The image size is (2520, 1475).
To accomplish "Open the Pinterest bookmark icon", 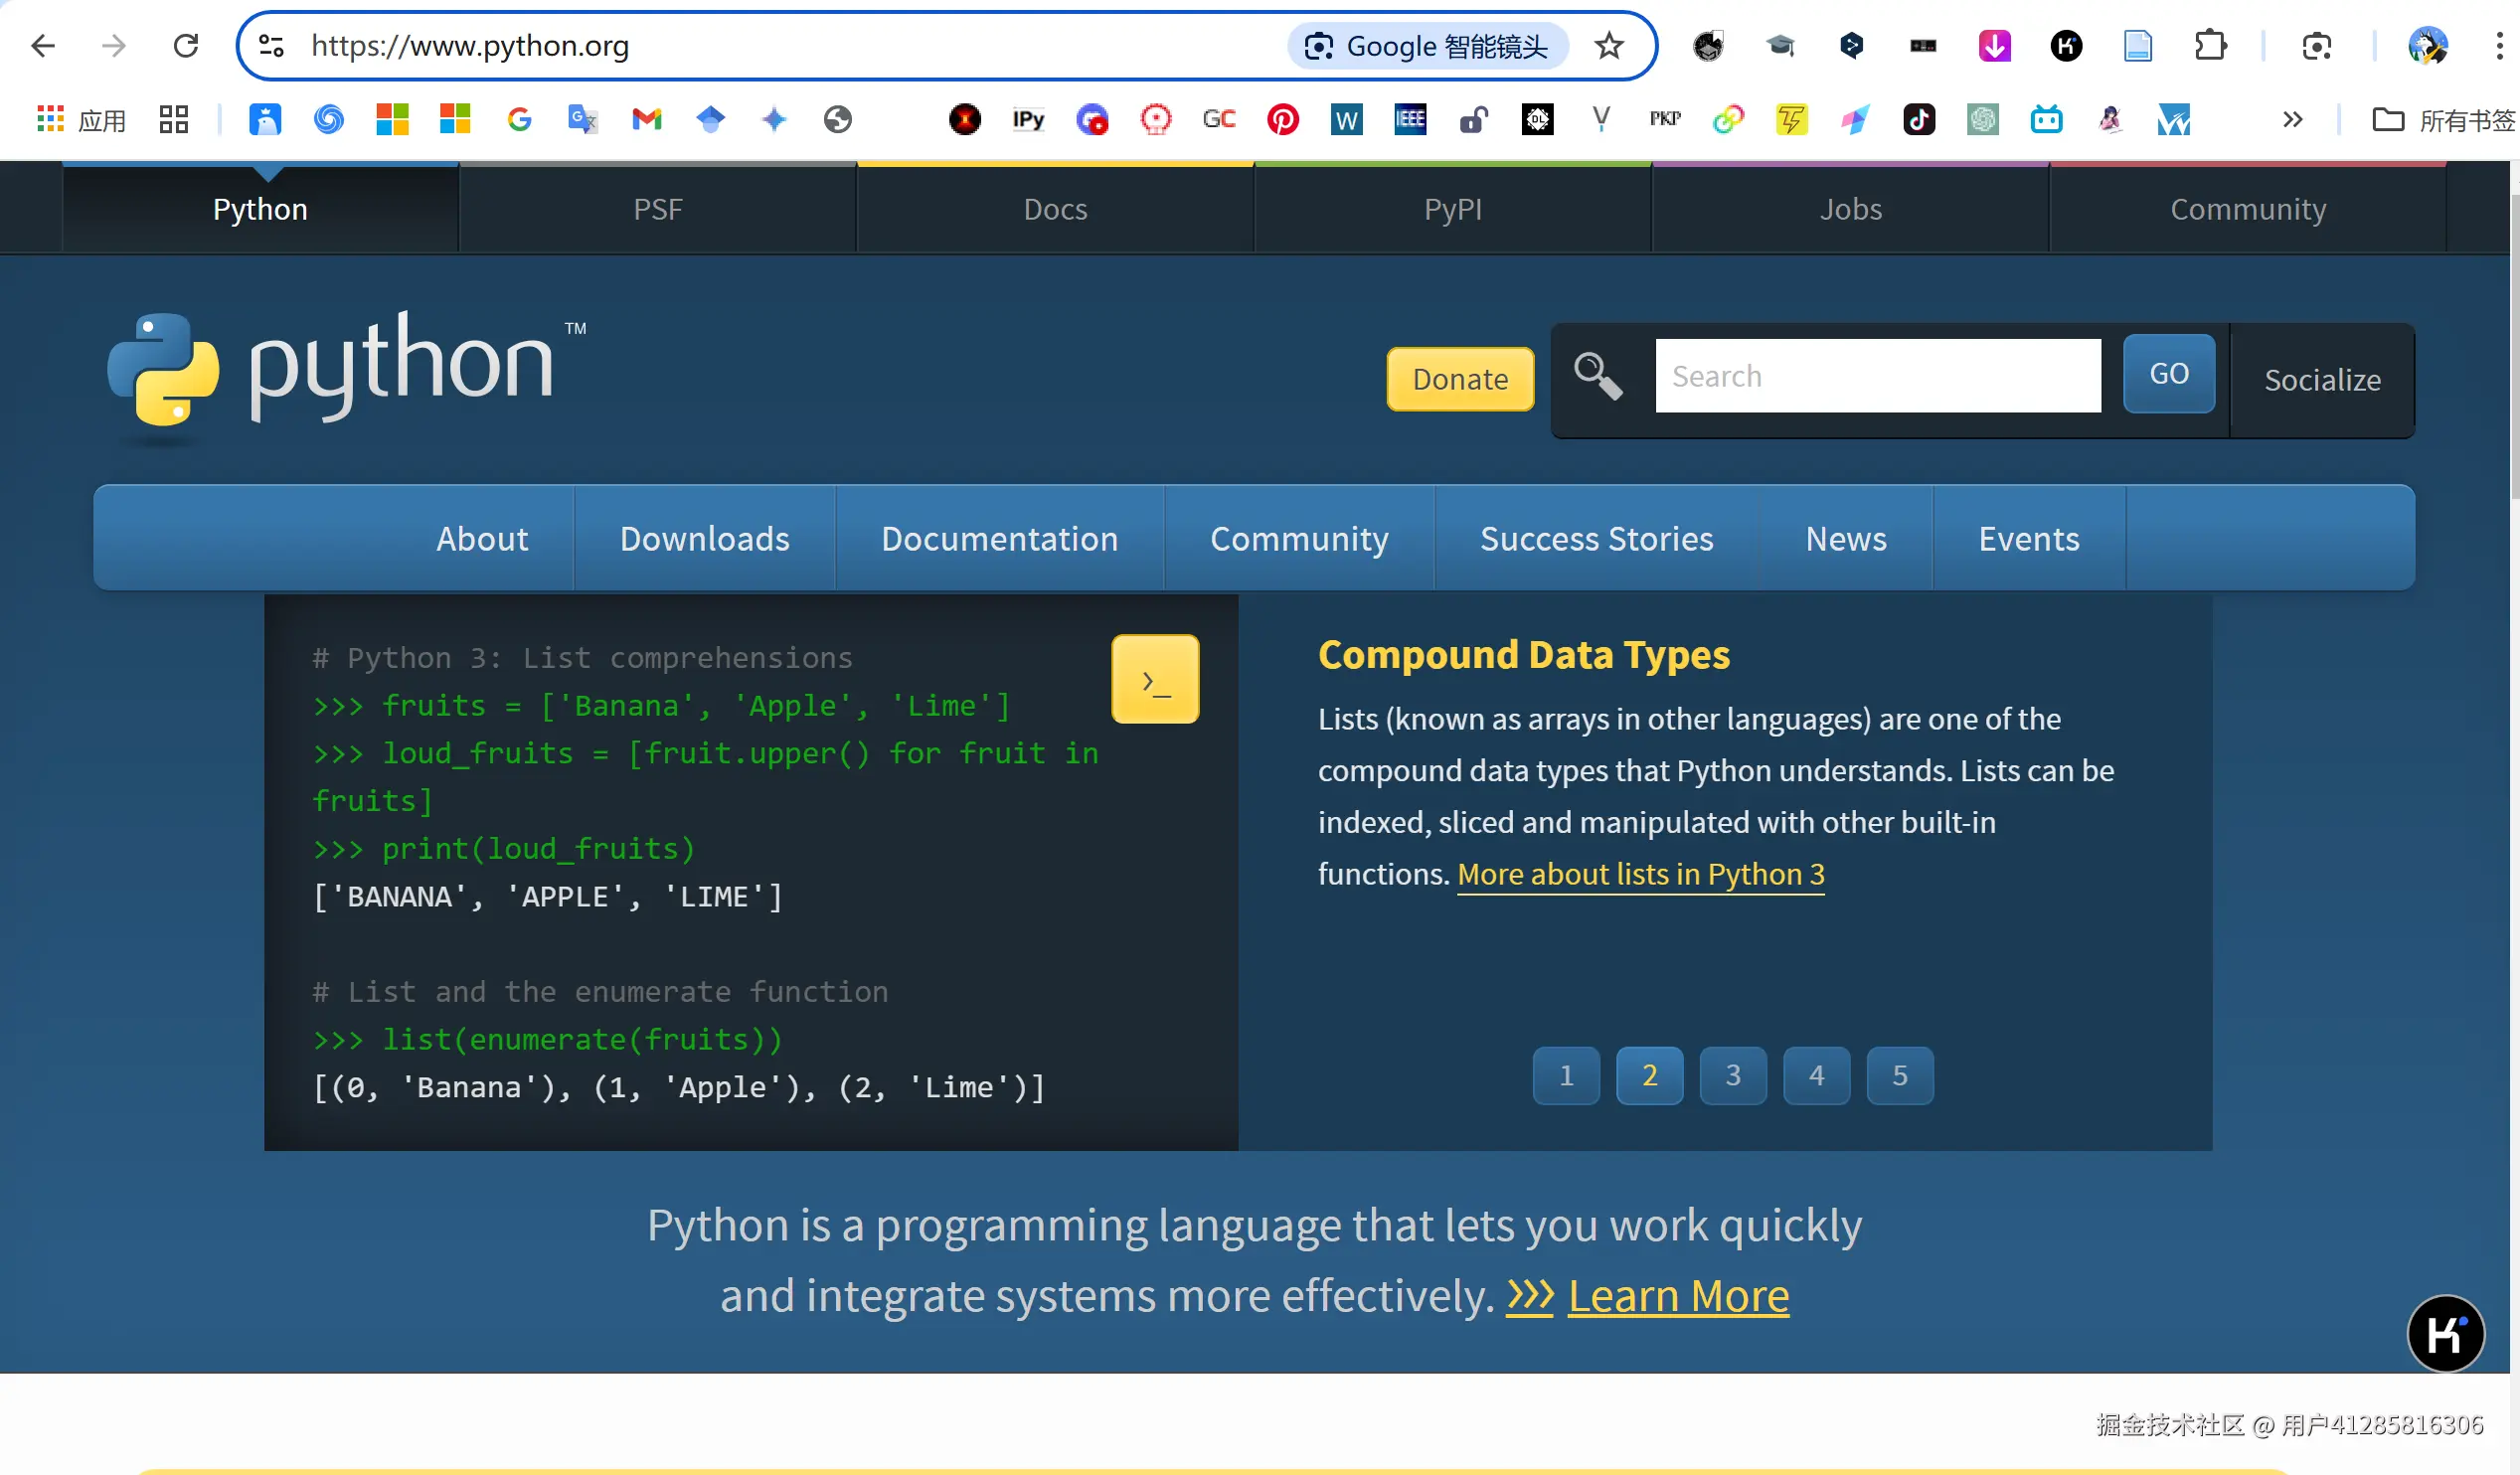I will 1283,120.
